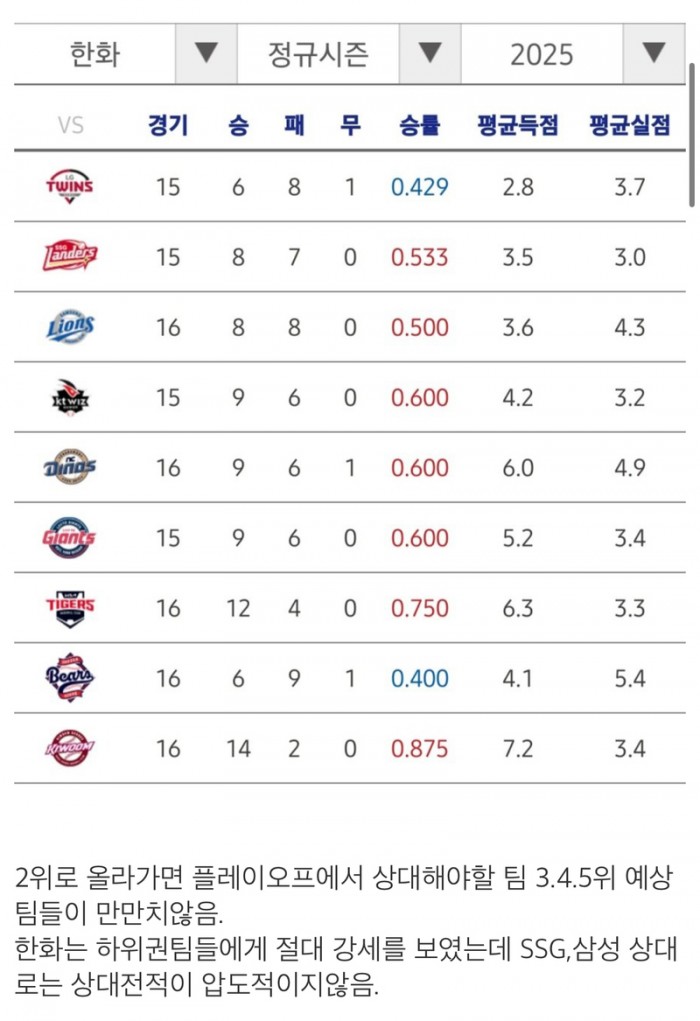Click the Doosan Bears team logo
Screen dimensions: 700x1021
[x=70, y=678]
